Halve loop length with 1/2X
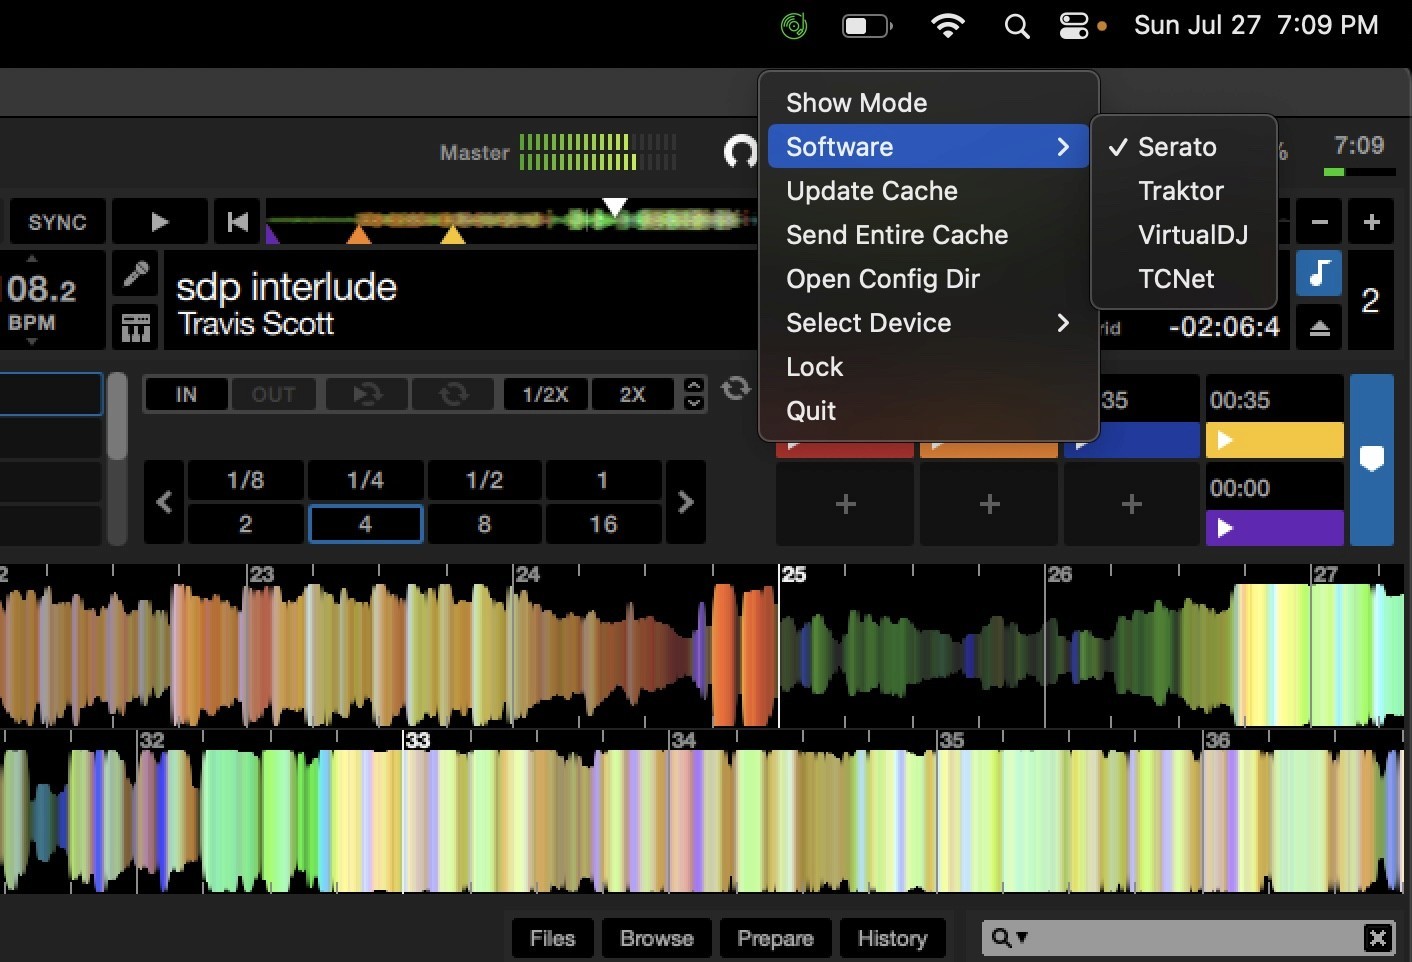1412x962 pixels. [545, 394]
